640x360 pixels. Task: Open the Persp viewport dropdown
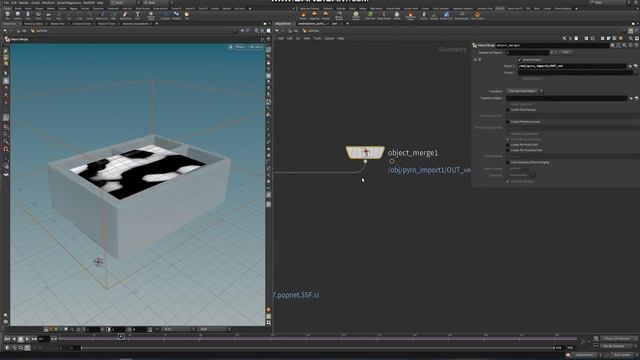point(240,47)
